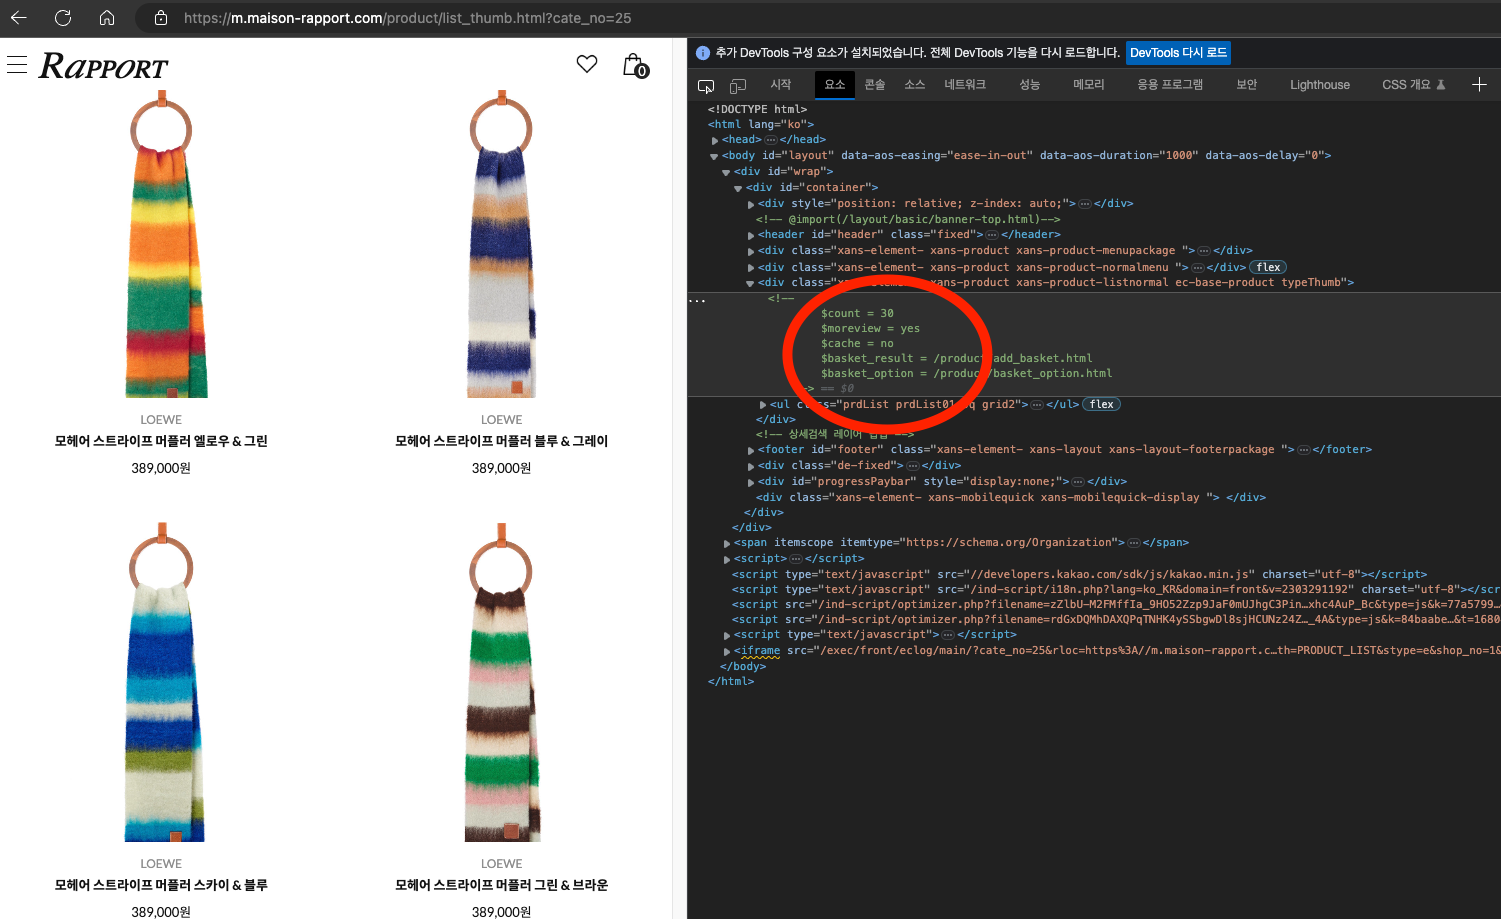Click LOEWE brand above blue & grey scarf
1501x919 pixels.
[x=501, y=420]
